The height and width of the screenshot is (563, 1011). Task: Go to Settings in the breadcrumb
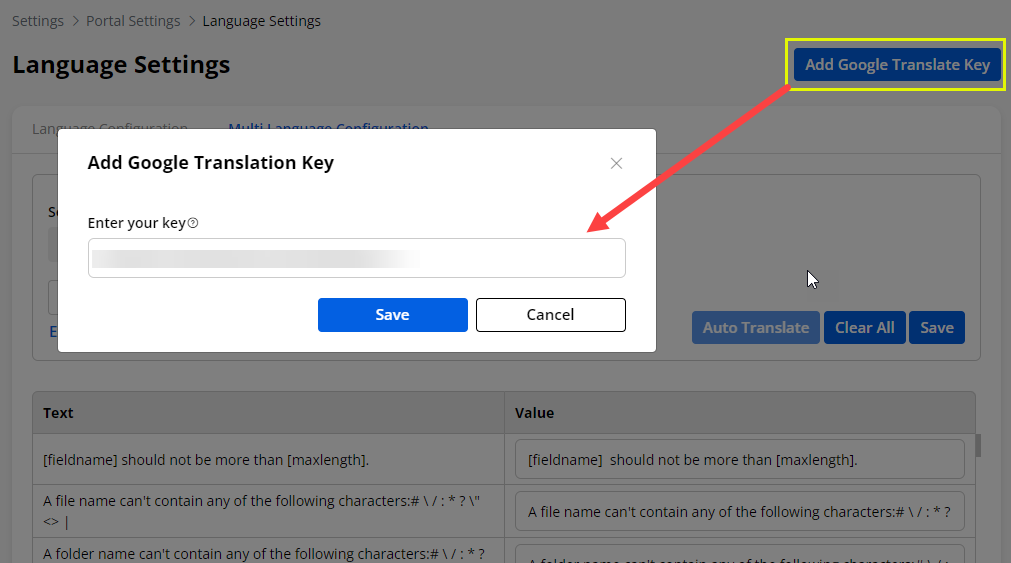[38, 21]
